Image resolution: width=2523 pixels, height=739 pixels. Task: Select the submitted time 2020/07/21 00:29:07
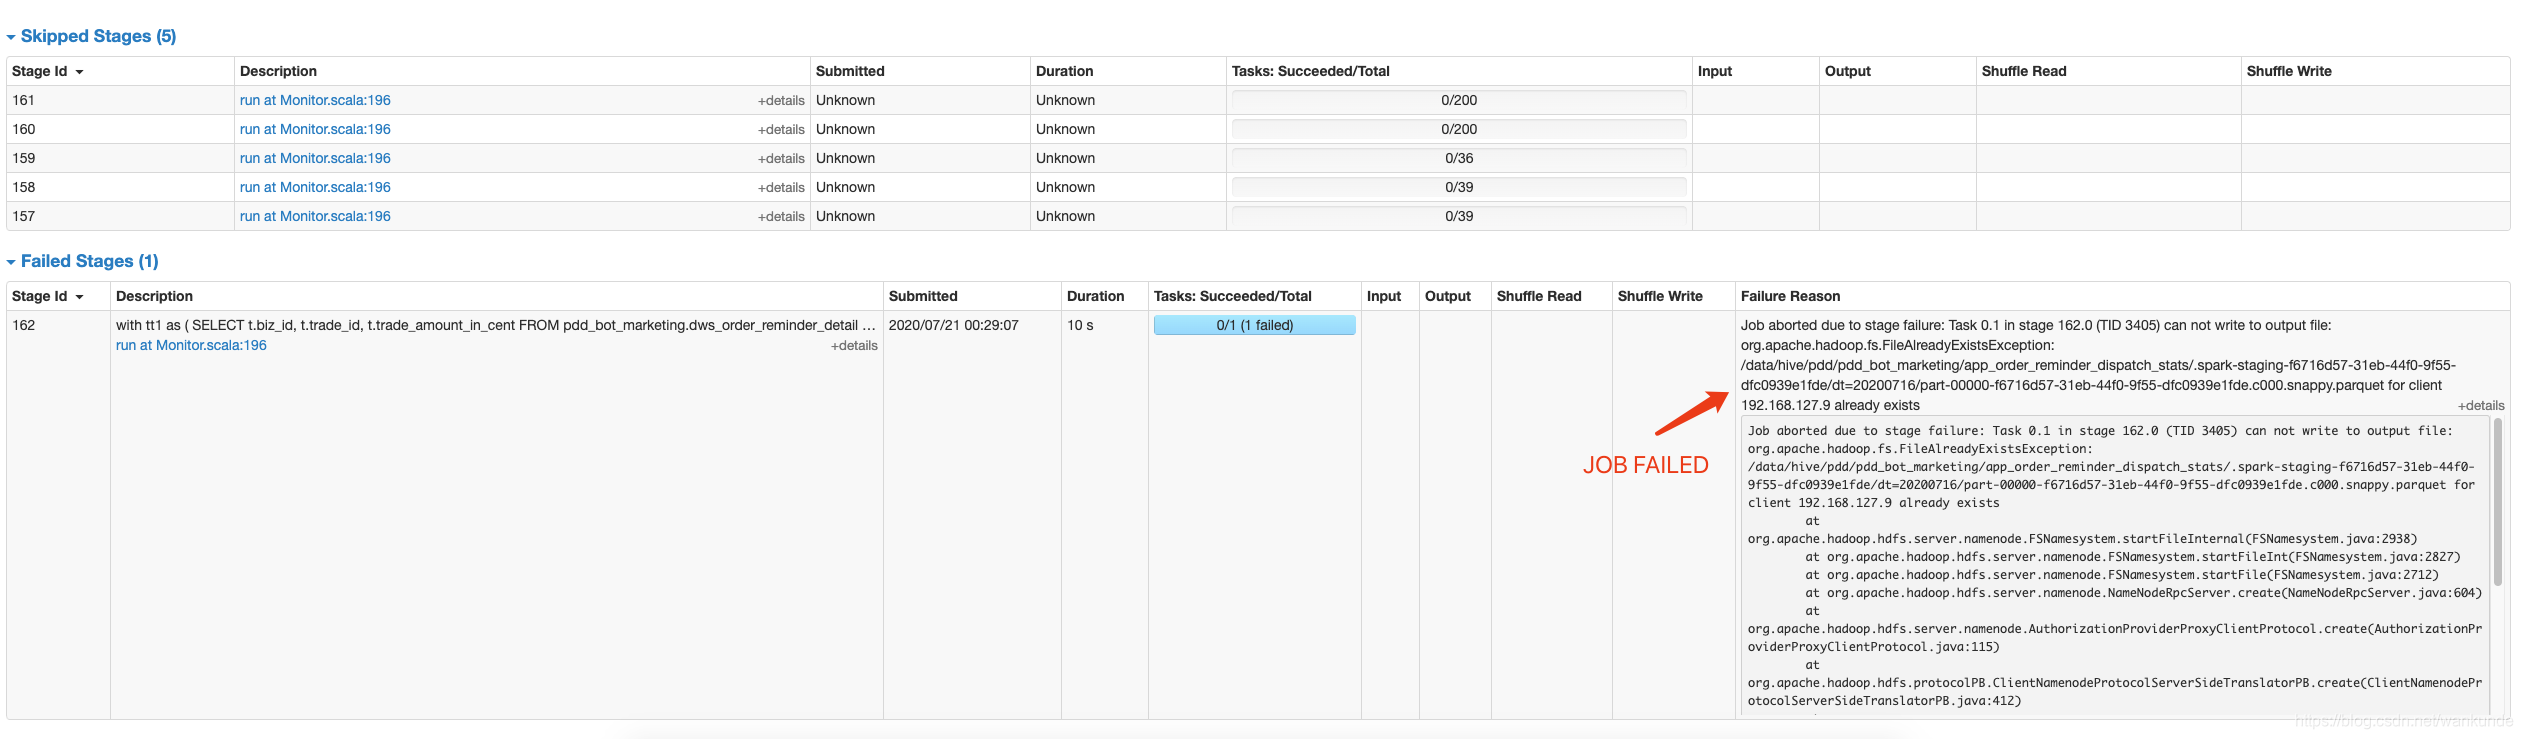pyautogui.click(x=953, y=325)
